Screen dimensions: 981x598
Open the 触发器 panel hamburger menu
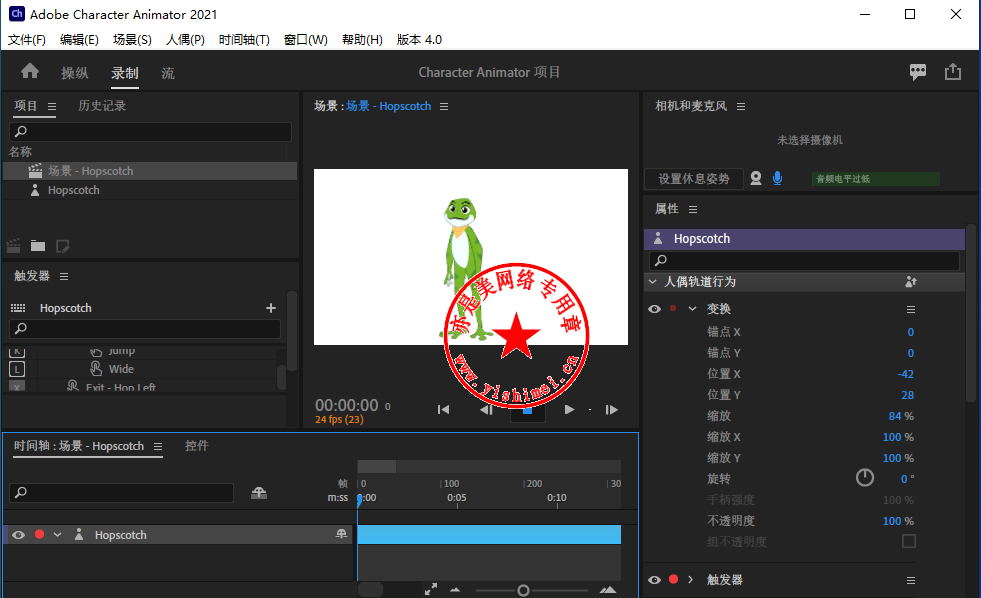pos(64,276)
